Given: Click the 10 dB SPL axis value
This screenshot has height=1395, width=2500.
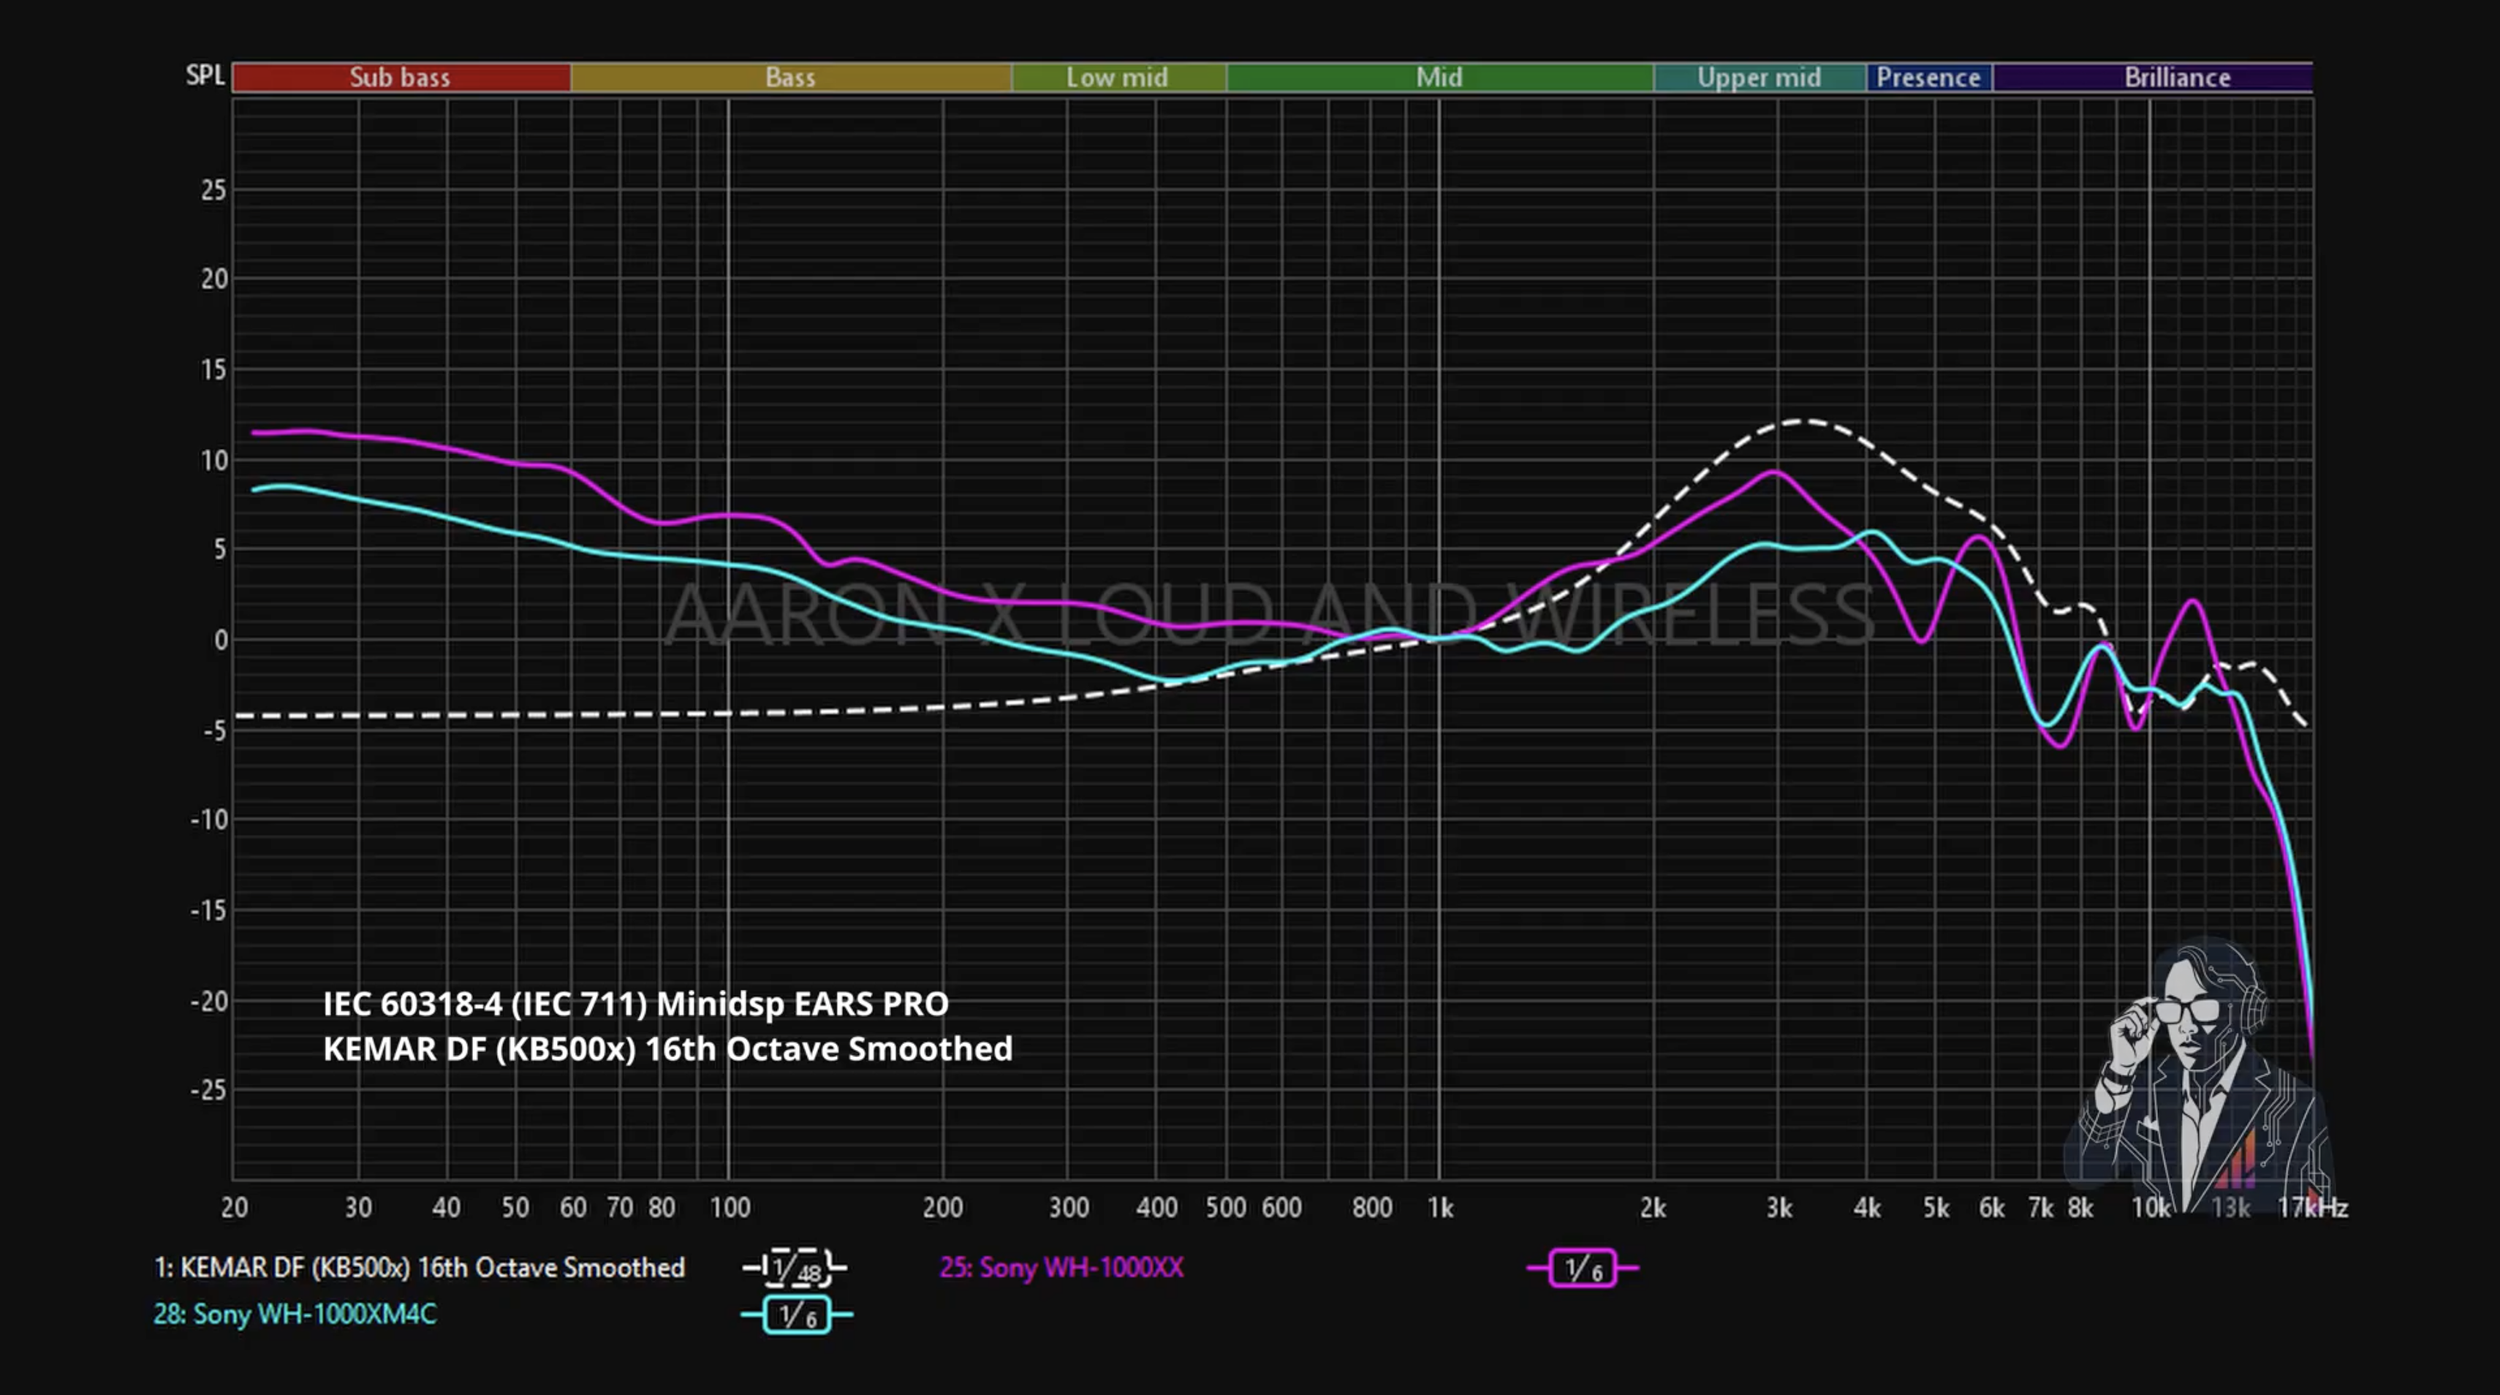Looking at the screenshot, I should click(214, 460).
